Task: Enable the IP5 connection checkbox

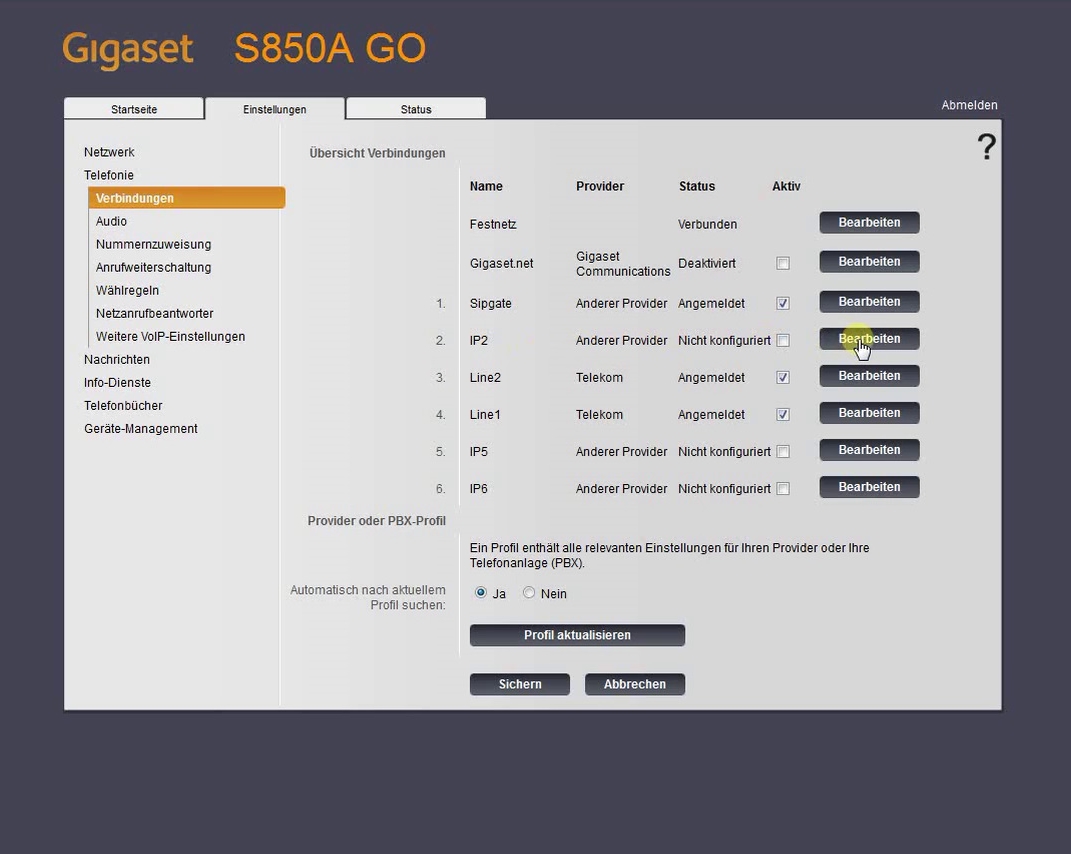Action: pyautogui.click(x=783, y=451)
